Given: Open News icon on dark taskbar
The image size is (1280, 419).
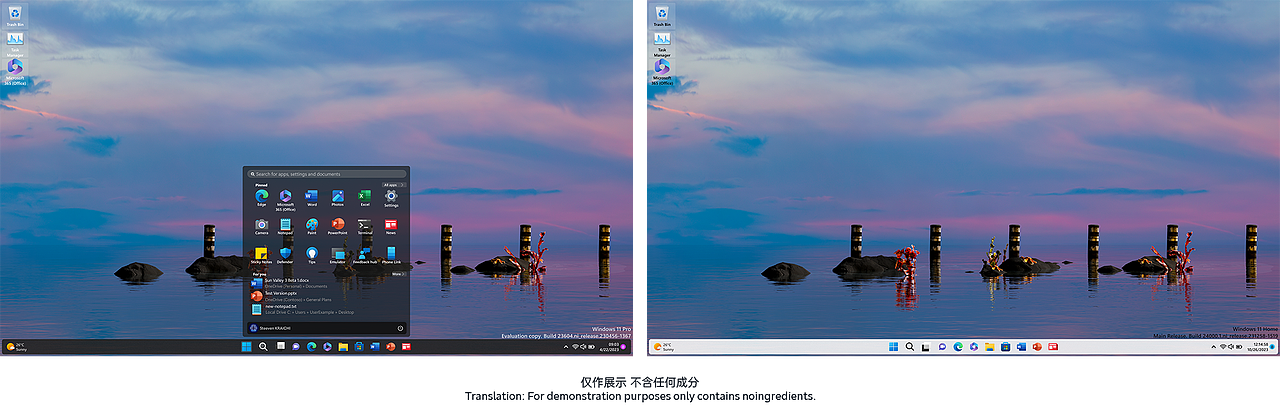Looking at the screenshot, I should click(406, 347).
